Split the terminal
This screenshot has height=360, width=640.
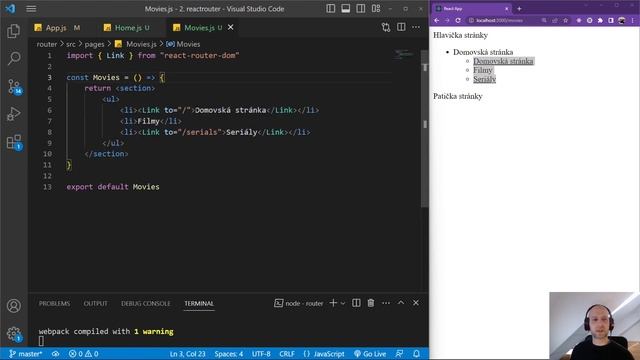pos(356,303)
